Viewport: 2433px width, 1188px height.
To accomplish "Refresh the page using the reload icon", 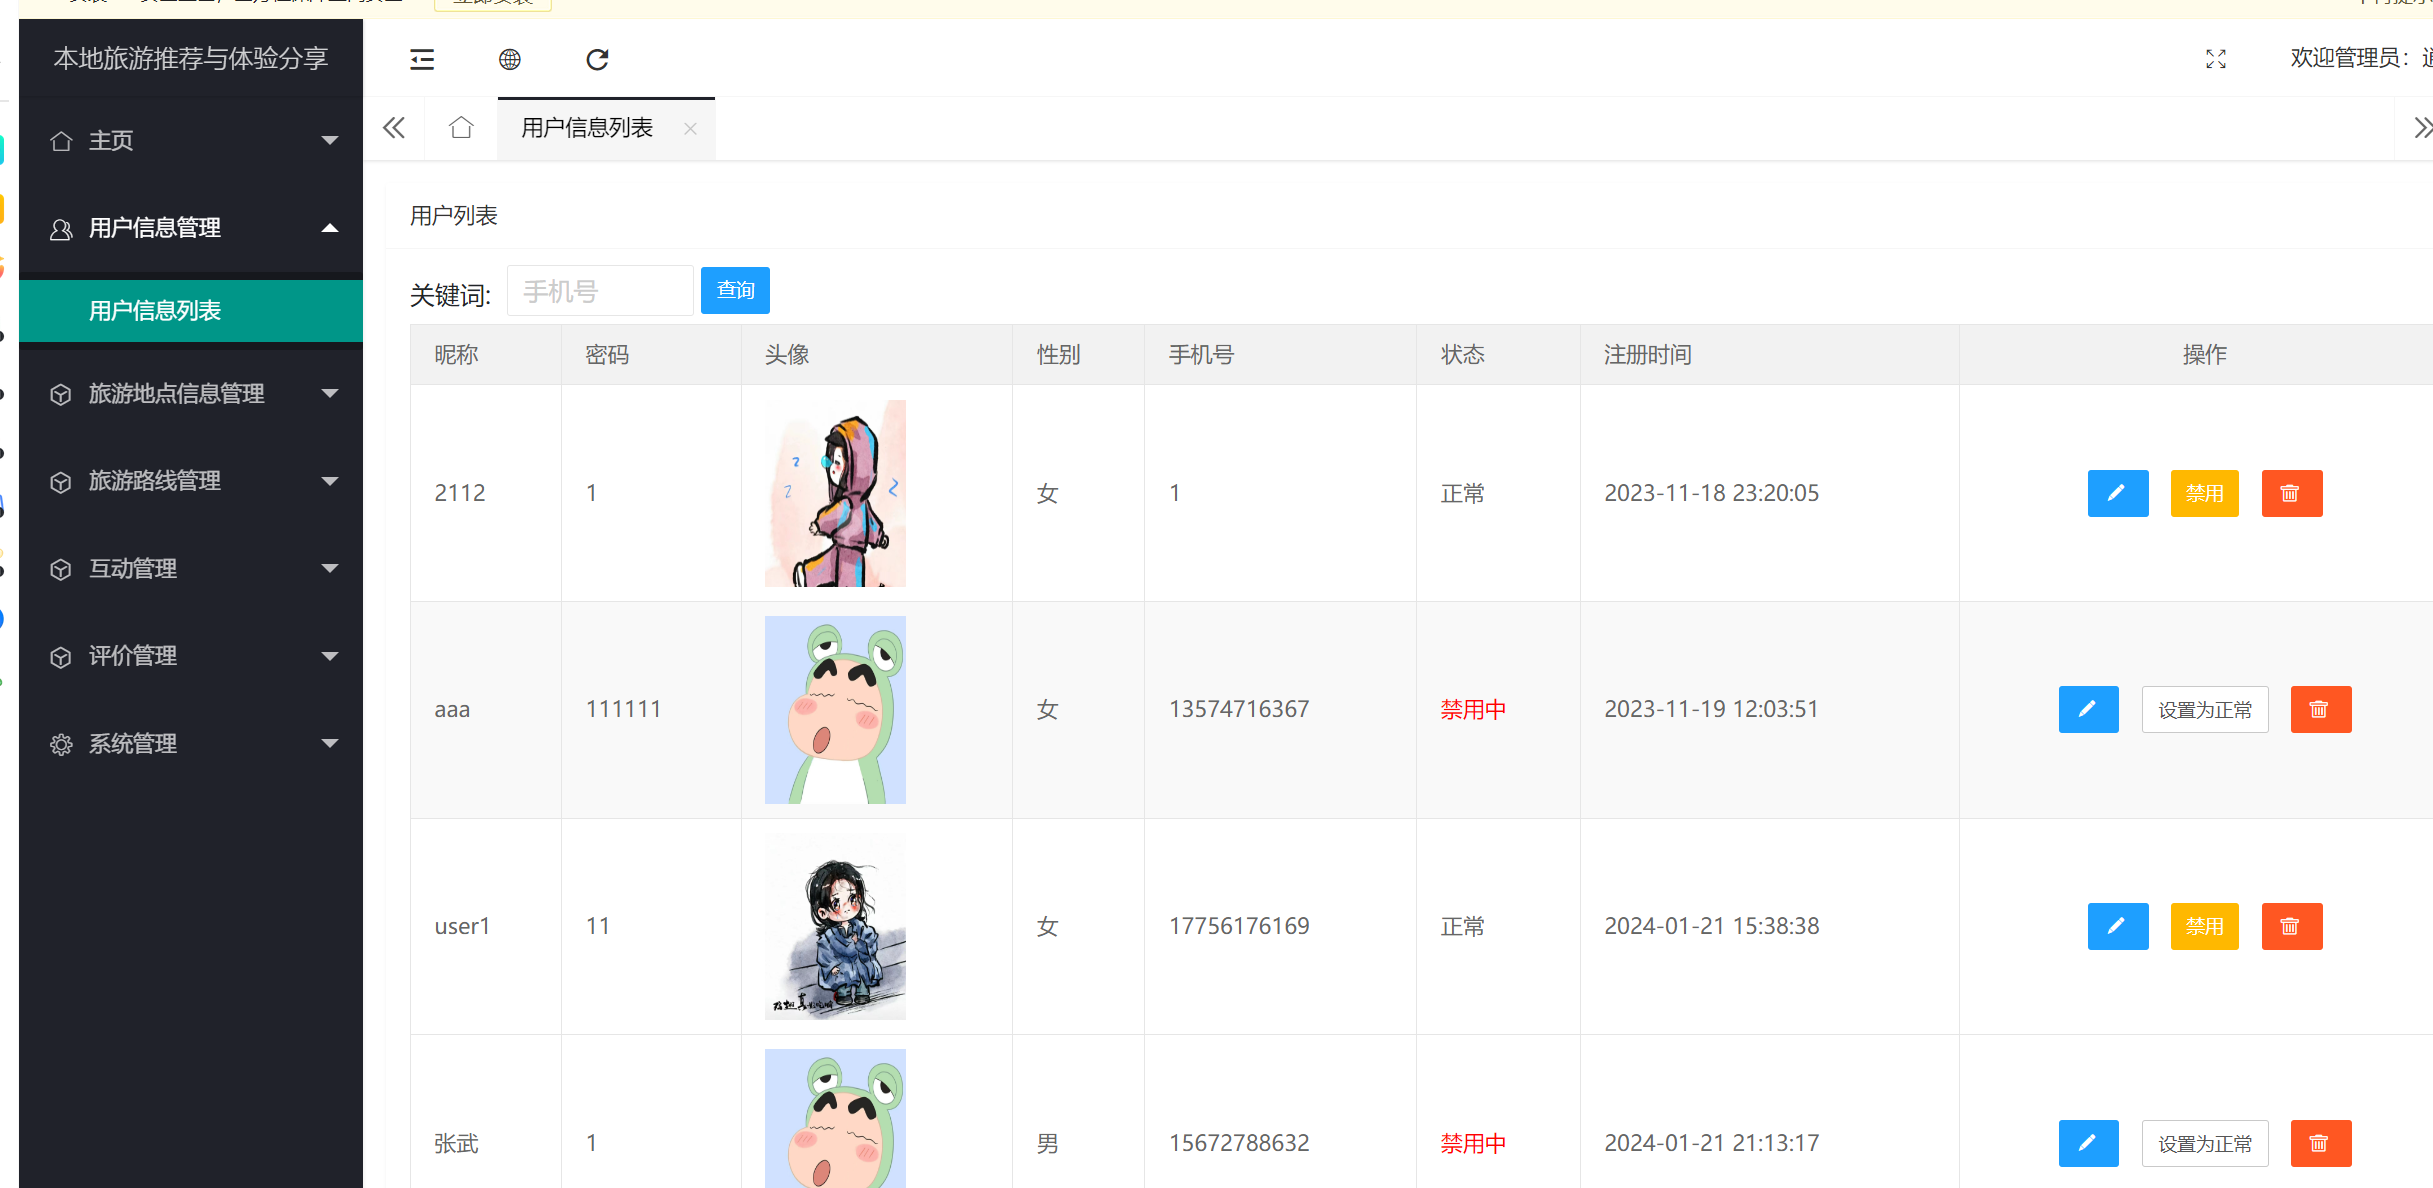I will pos(597,60).
